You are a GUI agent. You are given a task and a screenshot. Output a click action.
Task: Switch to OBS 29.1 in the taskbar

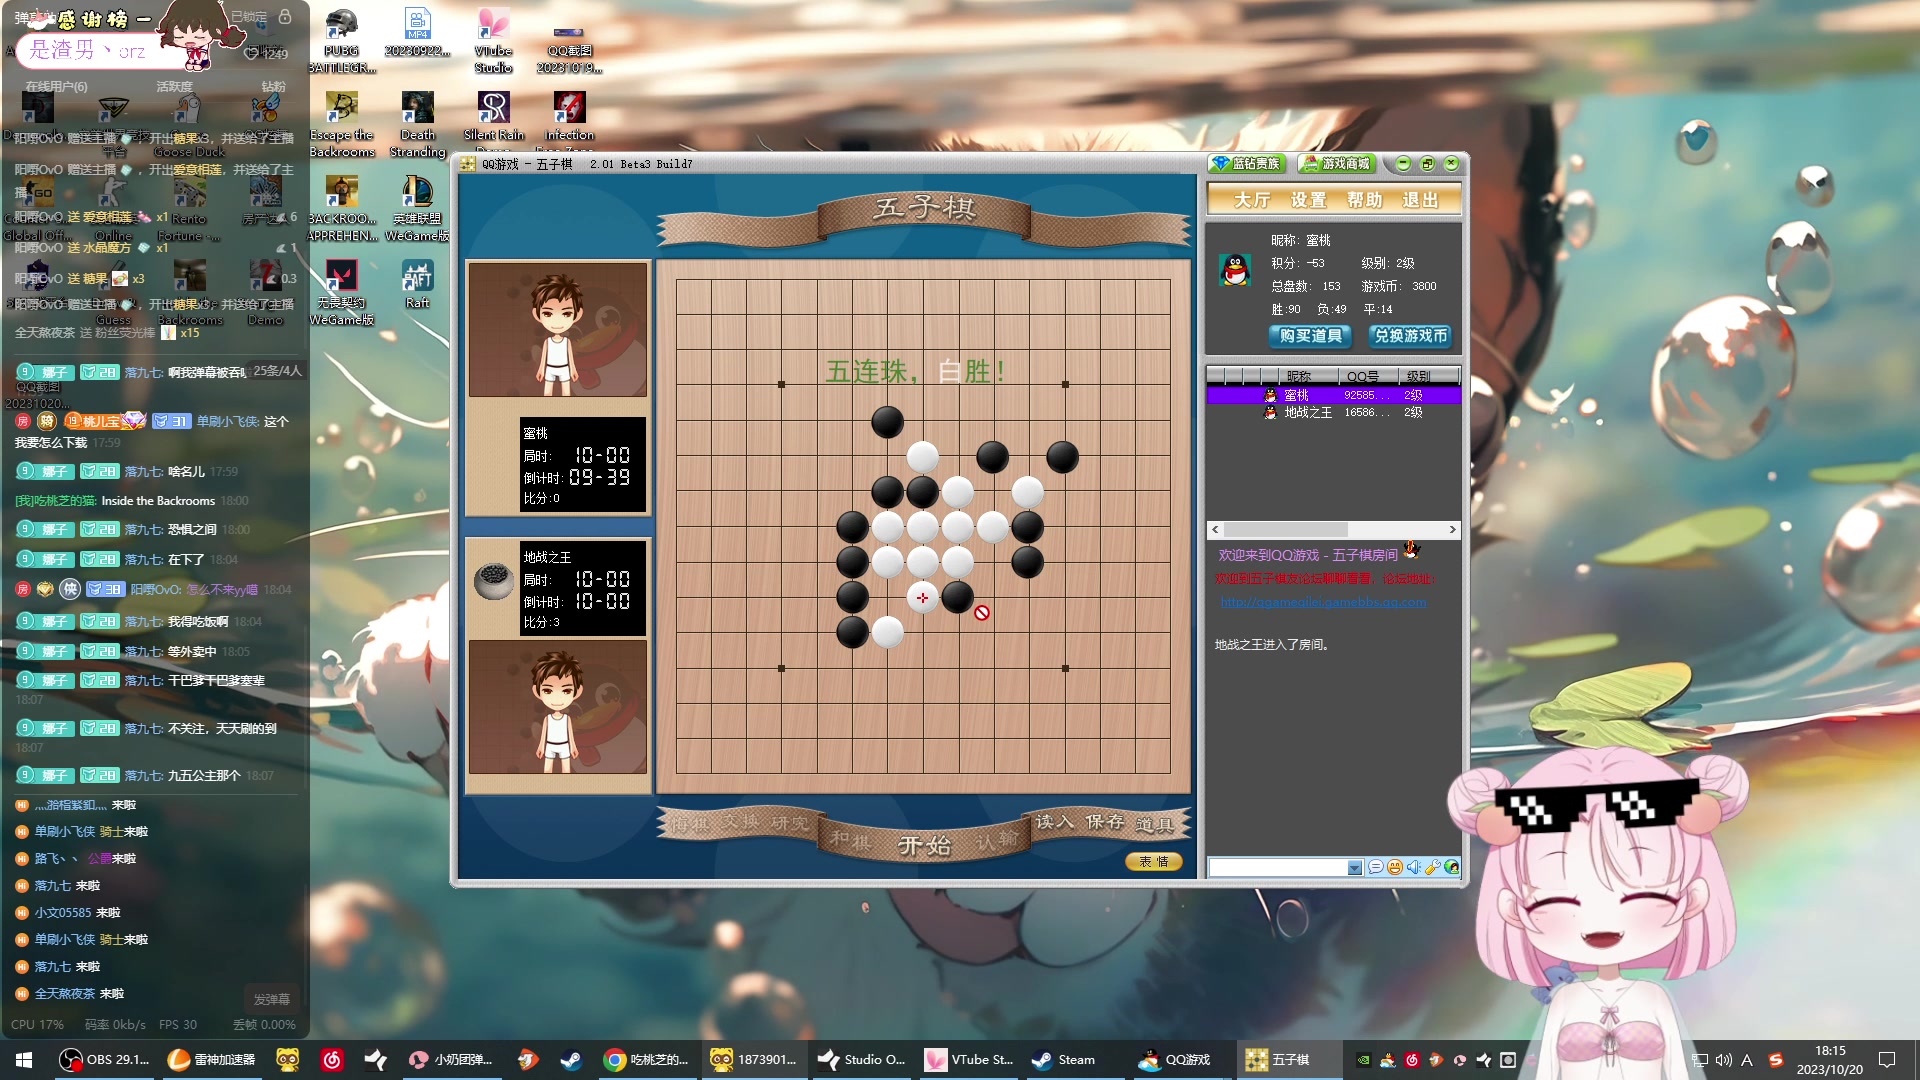(104, 1060)
